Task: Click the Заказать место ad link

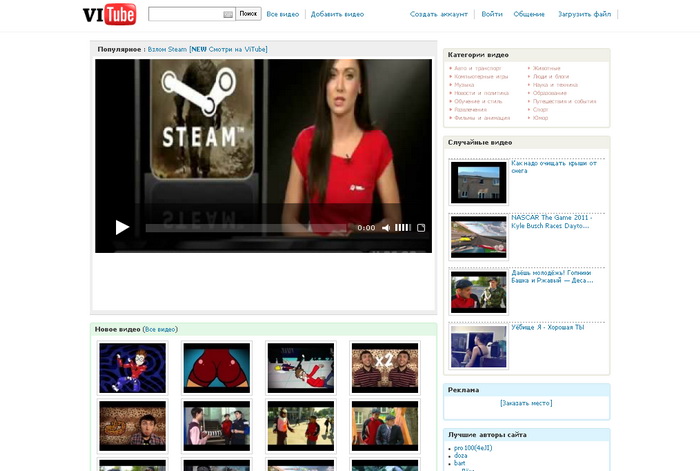Action: point(526,403)
